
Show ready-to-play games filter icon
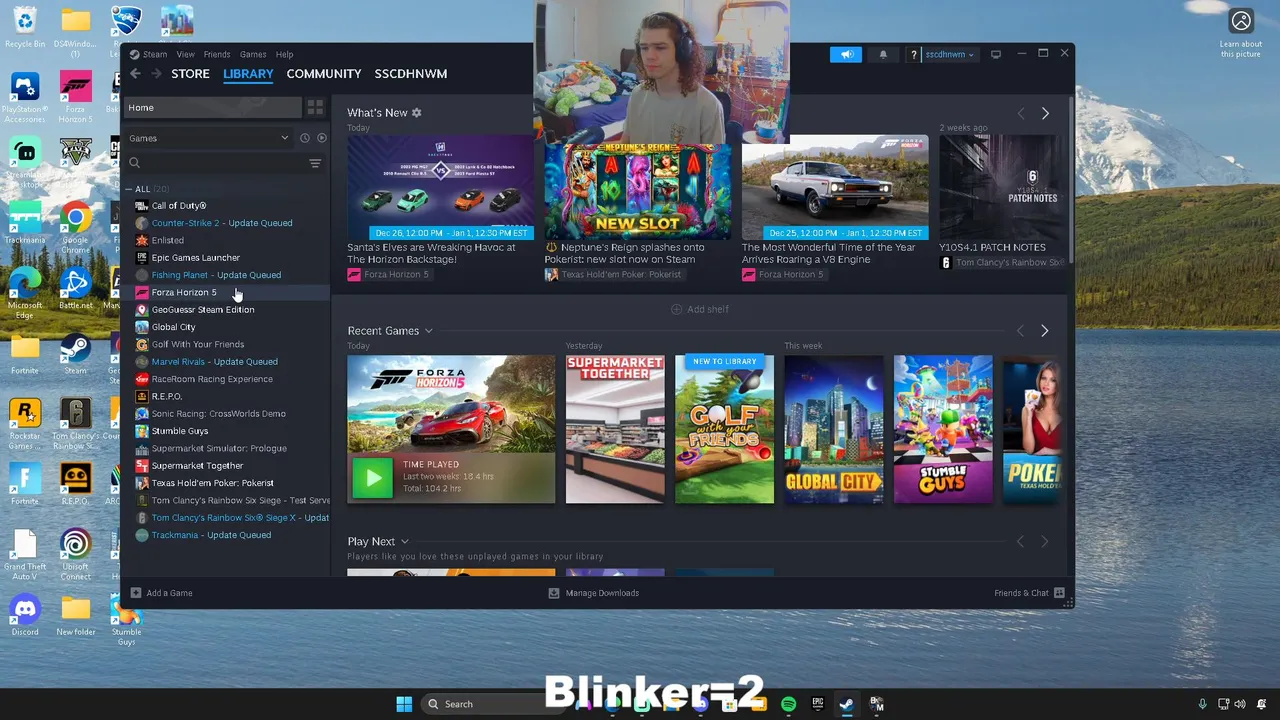point(322,138)
